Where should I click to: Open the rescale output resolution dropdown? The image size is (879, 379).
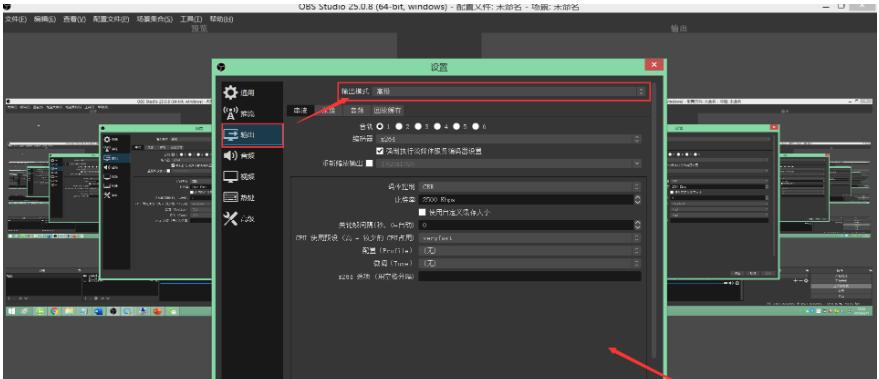tap(508, 164)
